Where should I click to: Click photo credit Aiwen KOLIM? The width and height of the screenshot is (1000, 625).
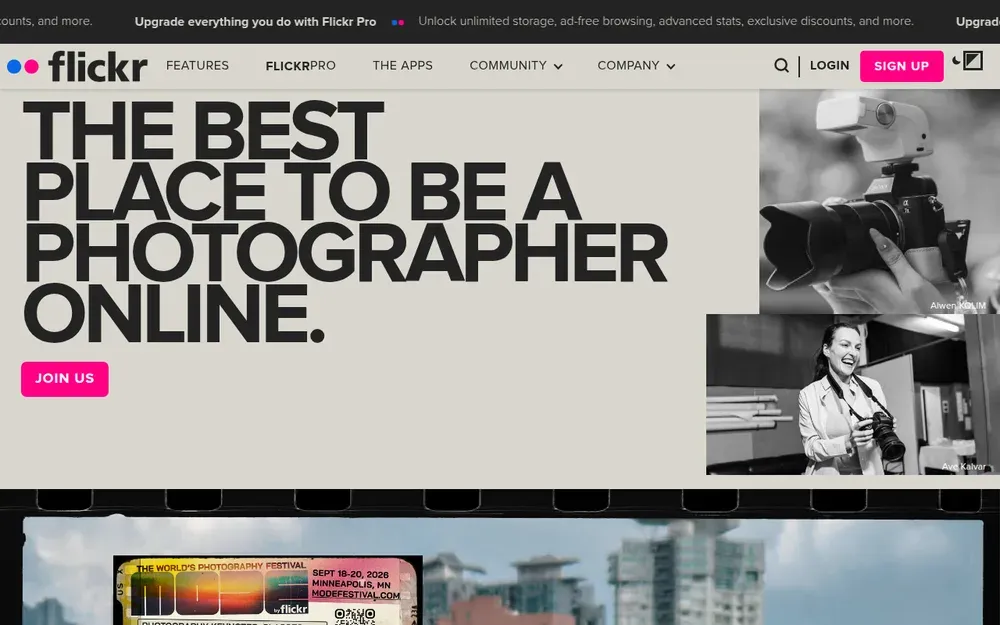957,306
